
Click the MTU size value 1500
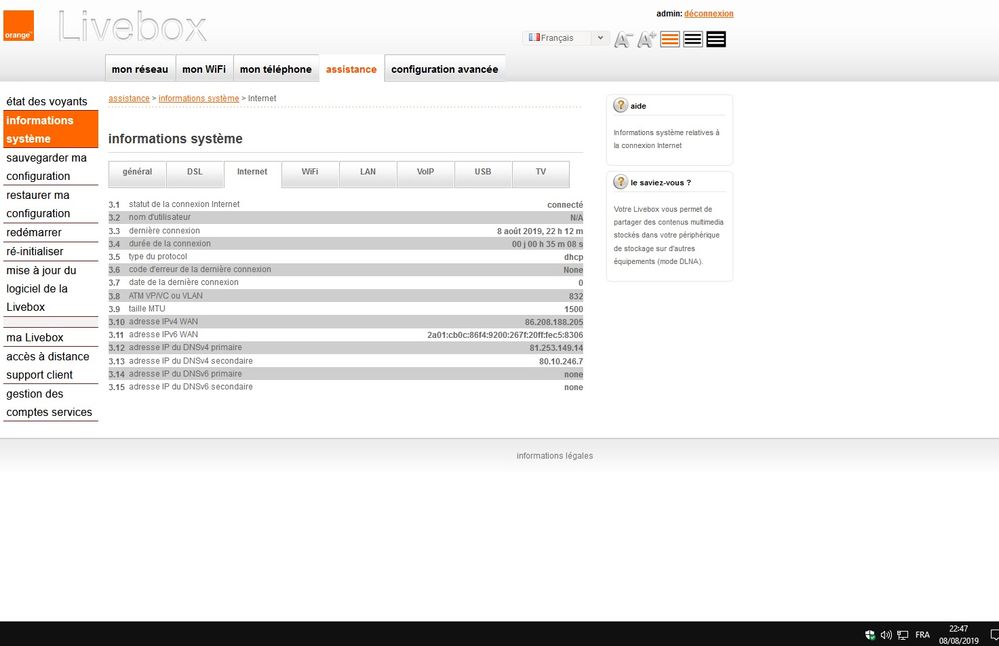573,309
